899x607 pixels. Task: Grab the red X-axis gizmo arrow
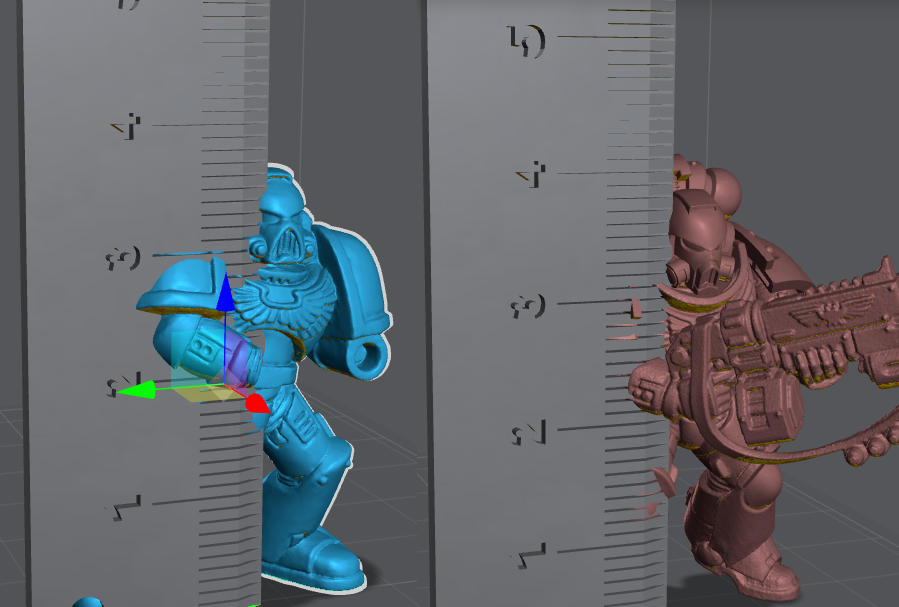[258, 403]
